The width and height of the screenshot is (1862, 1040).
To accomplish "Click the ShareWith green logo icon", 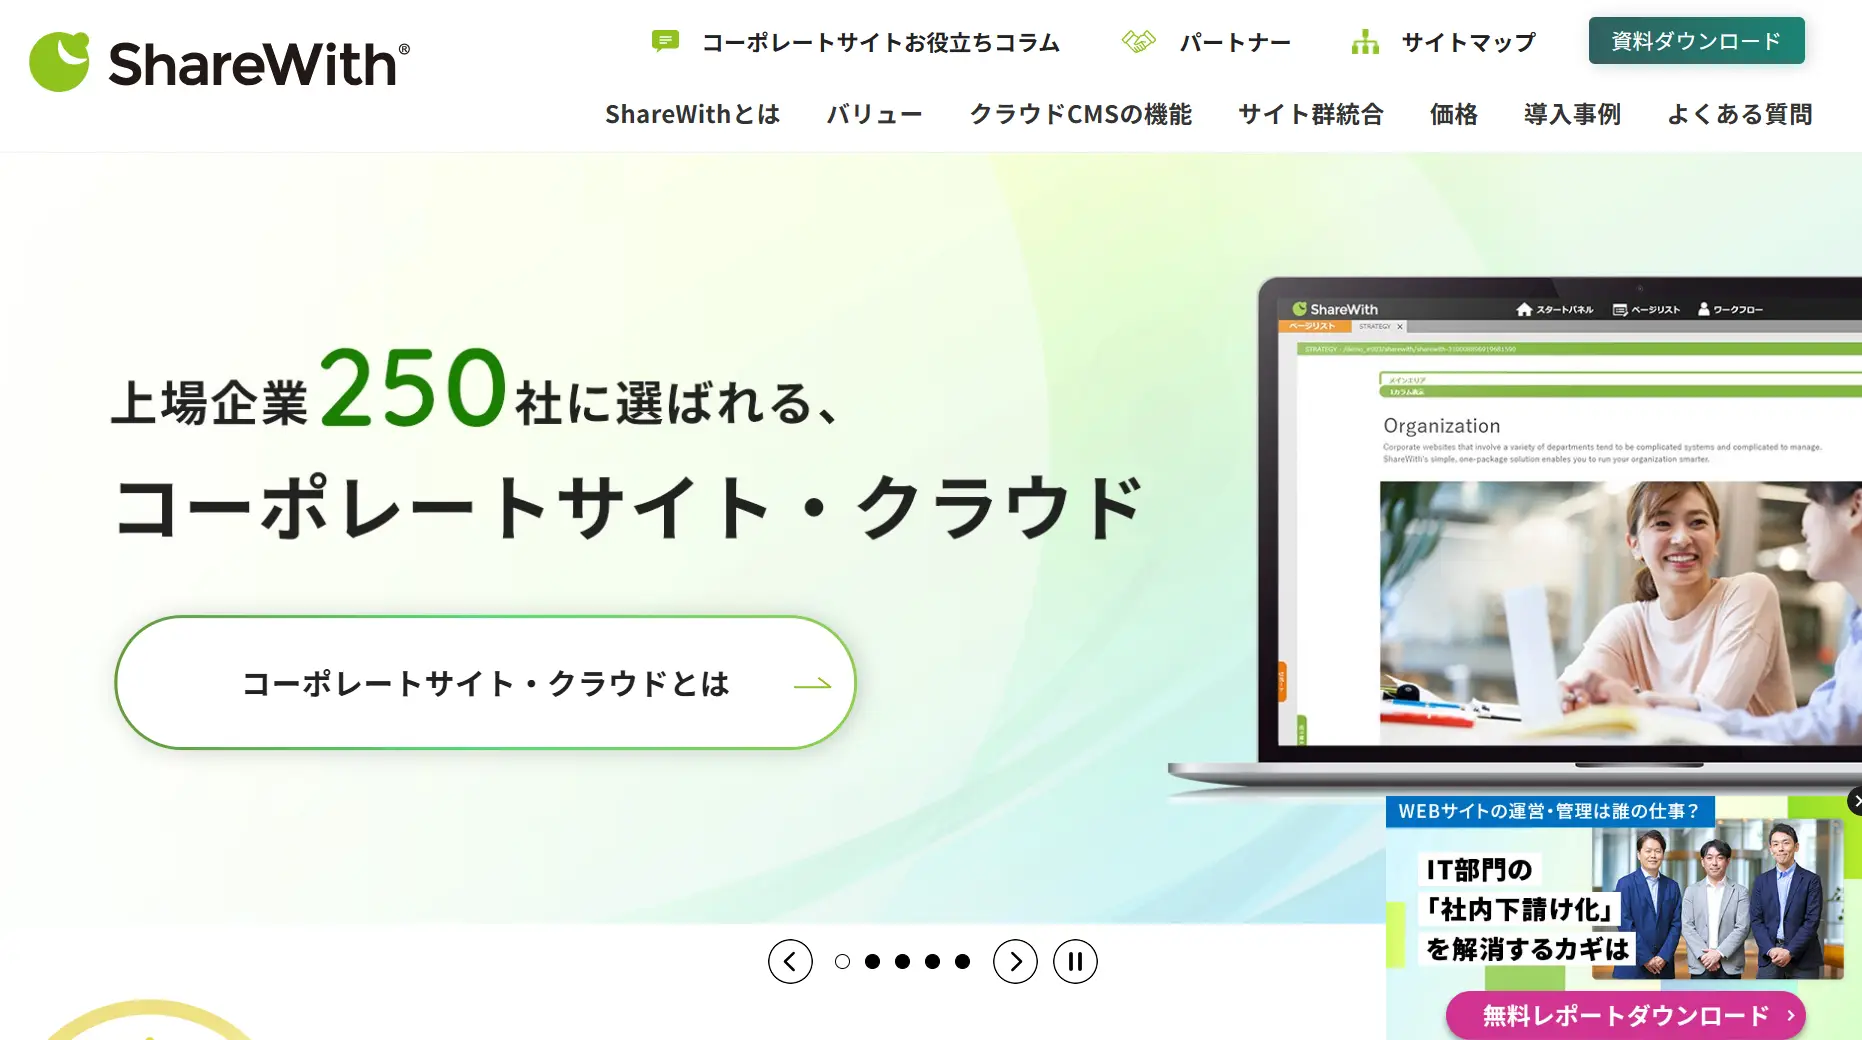I will coord(59,62).
